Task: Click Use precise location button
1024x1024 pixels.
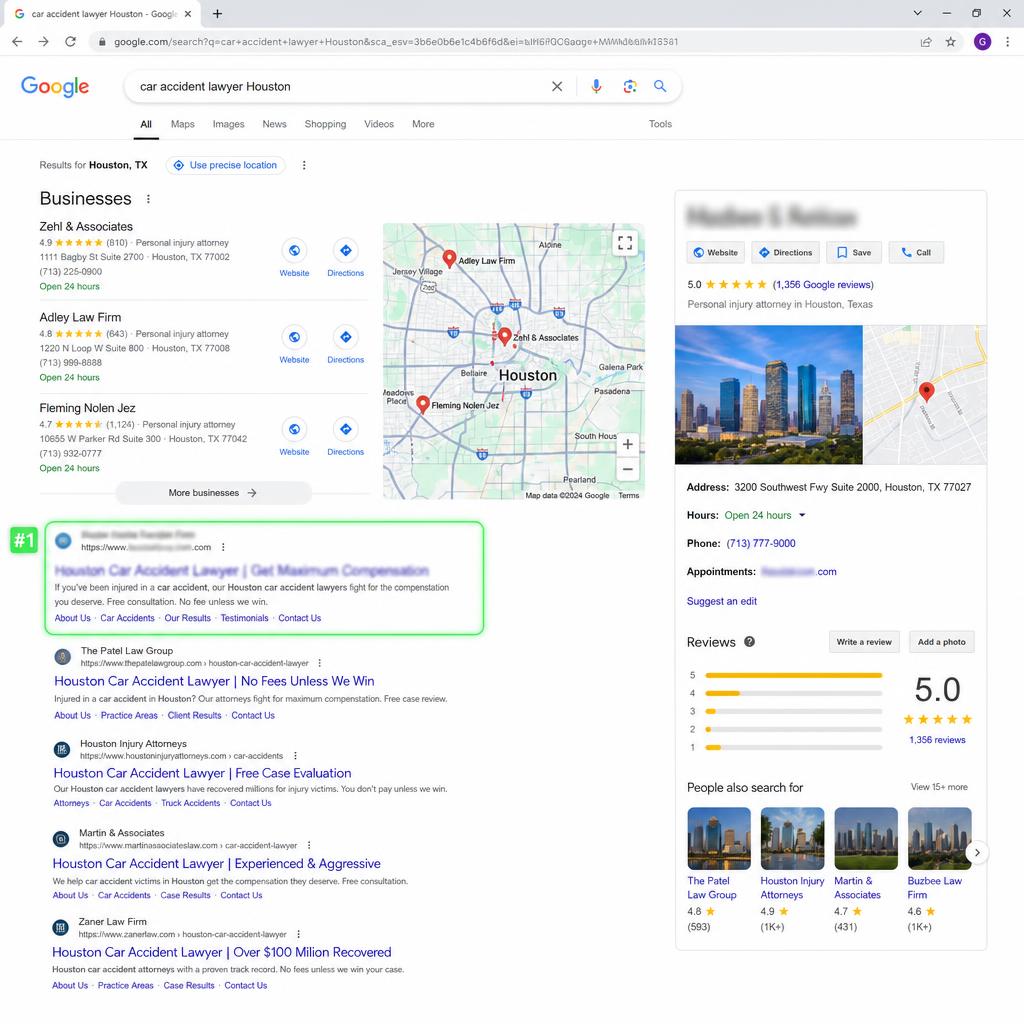Action: pos(226,165)
